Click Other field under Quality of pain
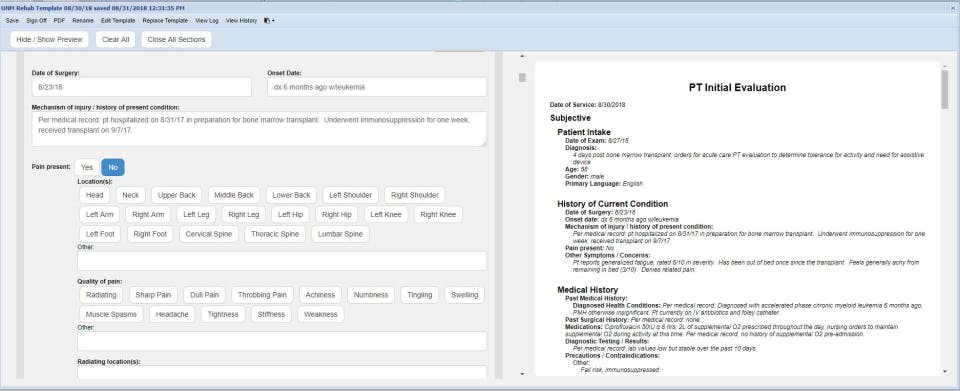This screenshot has width=960, height=391. (x=282, y=341)
